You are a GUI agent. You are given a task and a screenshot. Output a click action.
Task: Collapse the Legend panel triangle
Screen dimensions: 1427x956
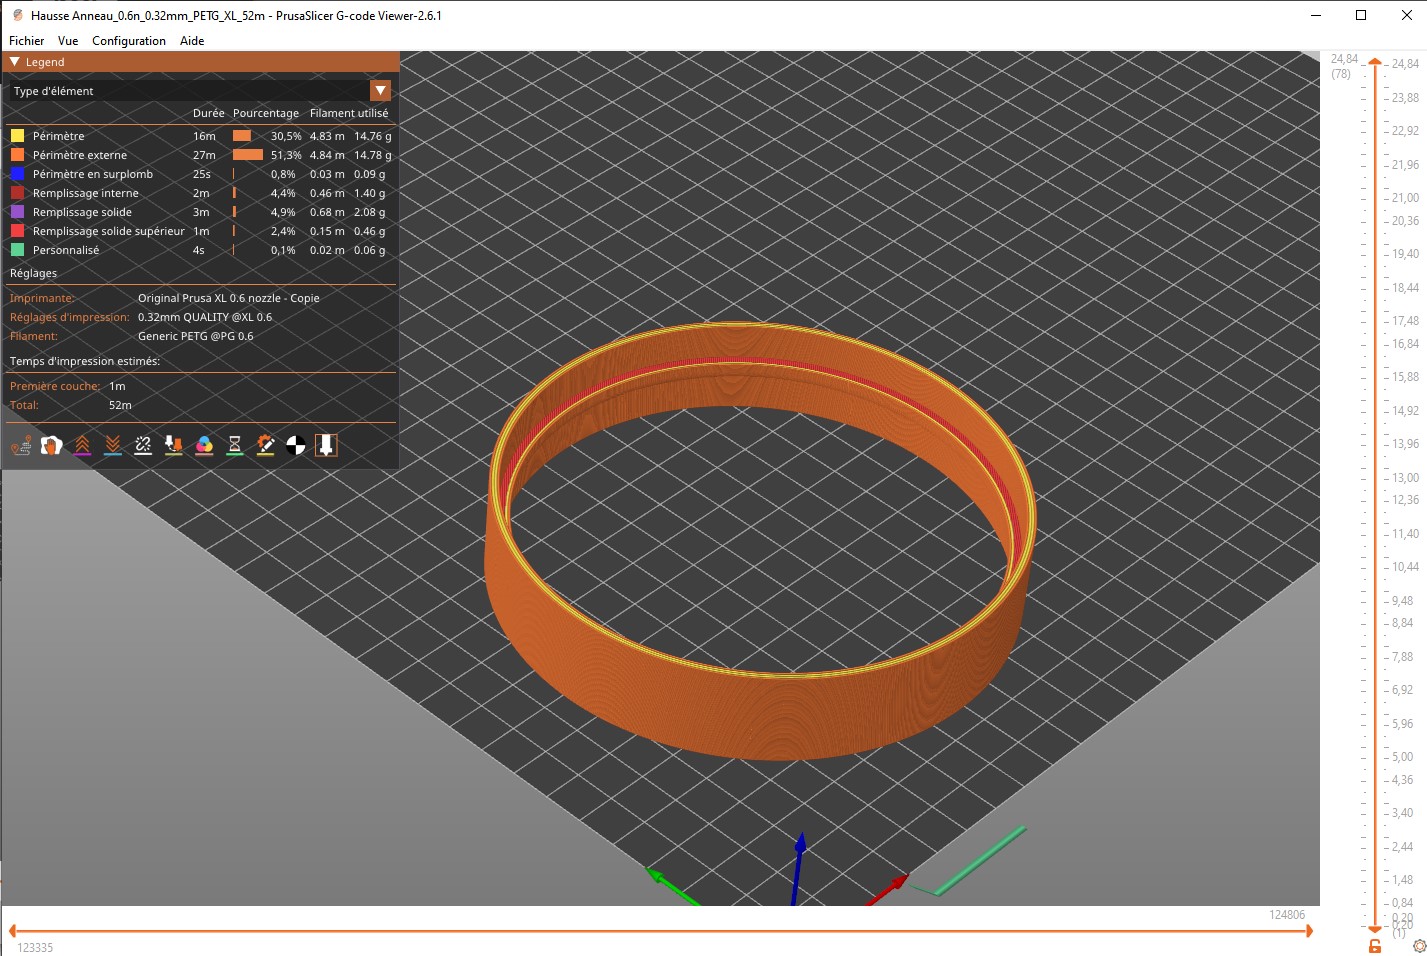pyautogui.click(x=15, y=62)
